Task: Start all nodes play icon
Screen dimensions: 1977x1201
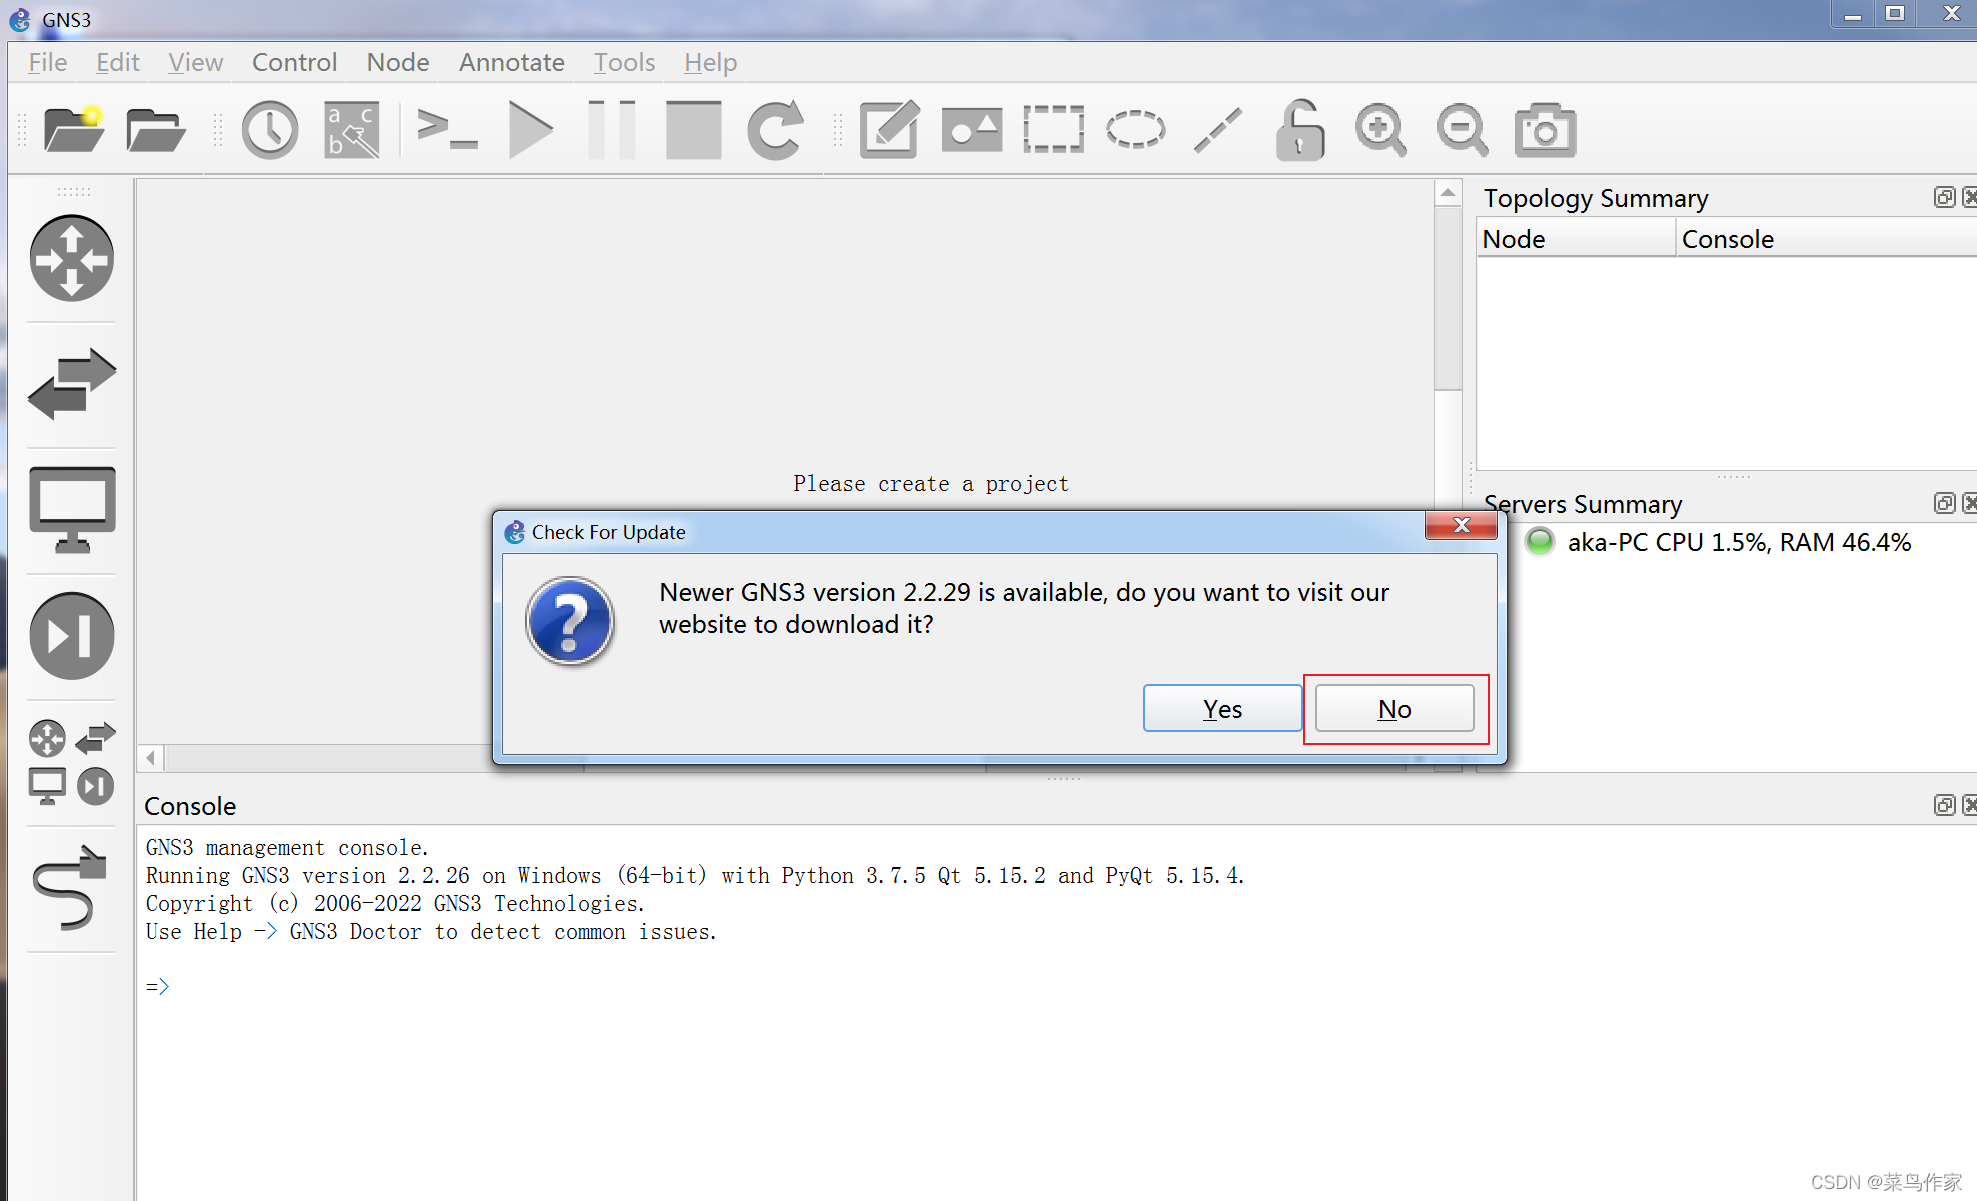Action: click(x=530, y=130)
